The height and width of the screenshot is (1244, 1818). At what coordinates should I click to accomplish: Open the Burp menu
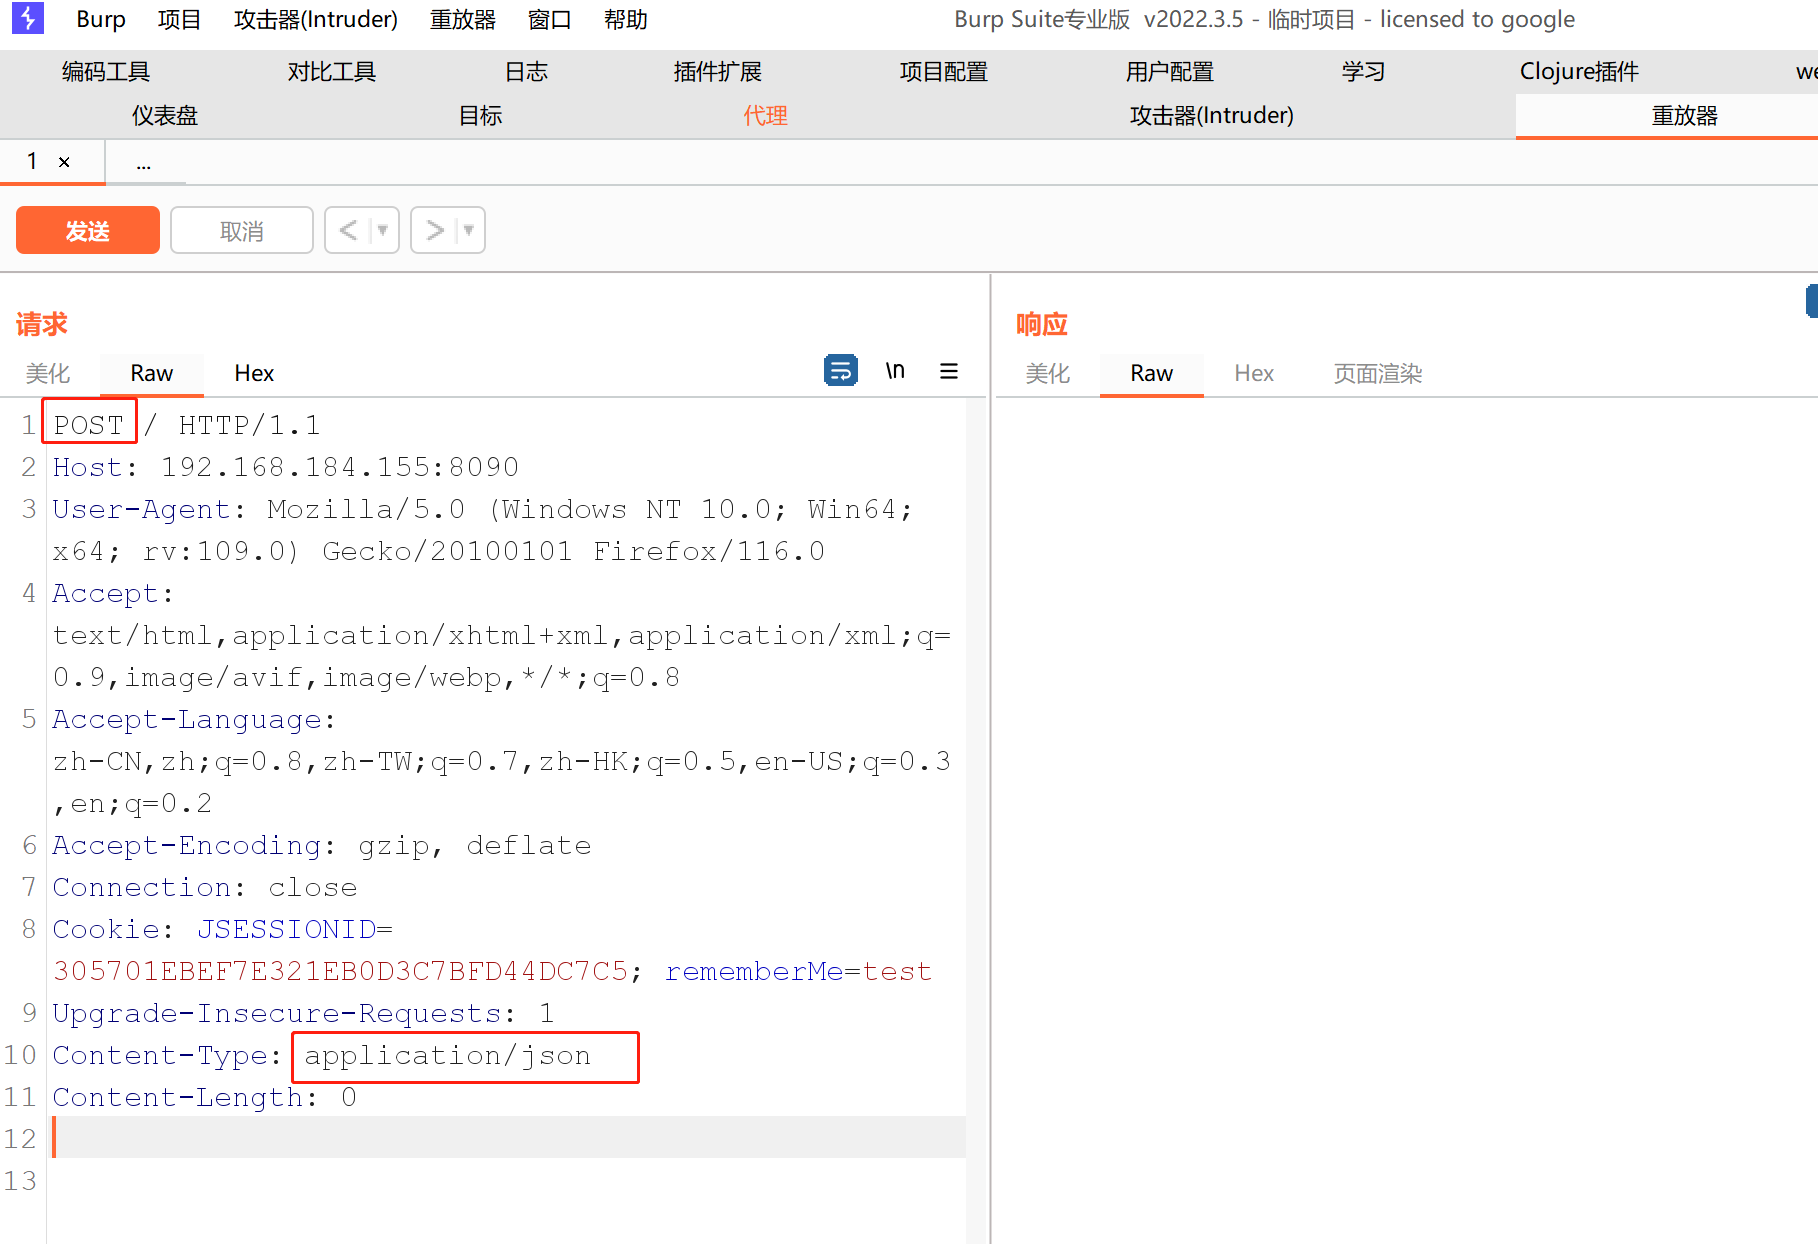pyautogui.click(x=101, y=19)
